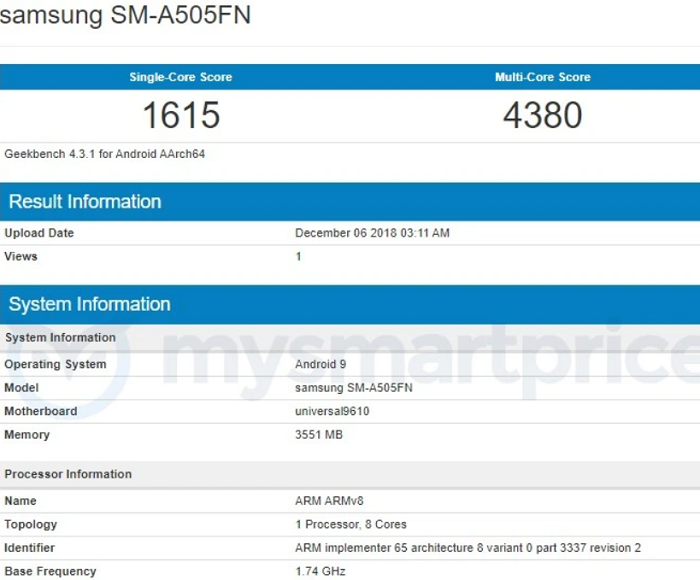The width and height of the screenshot is (700, 580).
Task: Click the Base Frequency value 1.74 GHz
Action: point(320,571)
